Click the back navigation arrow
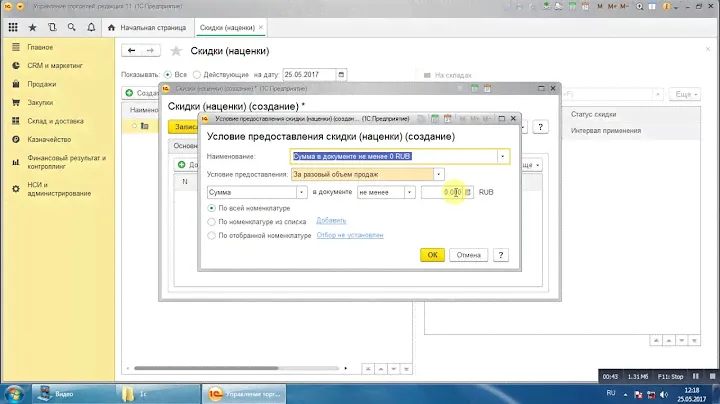This screenshot has height=404, width=720. tap(131, 50)
